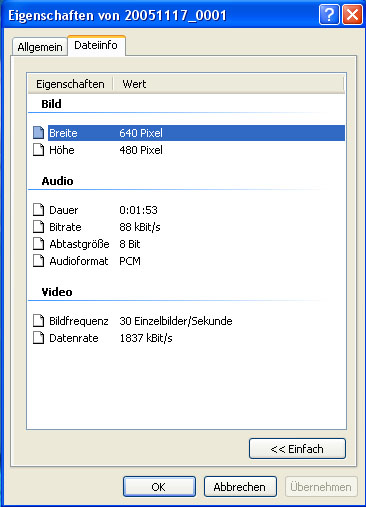Click the Eigenschaften column header
The image size is (366, 507).
tap(70, 84)
